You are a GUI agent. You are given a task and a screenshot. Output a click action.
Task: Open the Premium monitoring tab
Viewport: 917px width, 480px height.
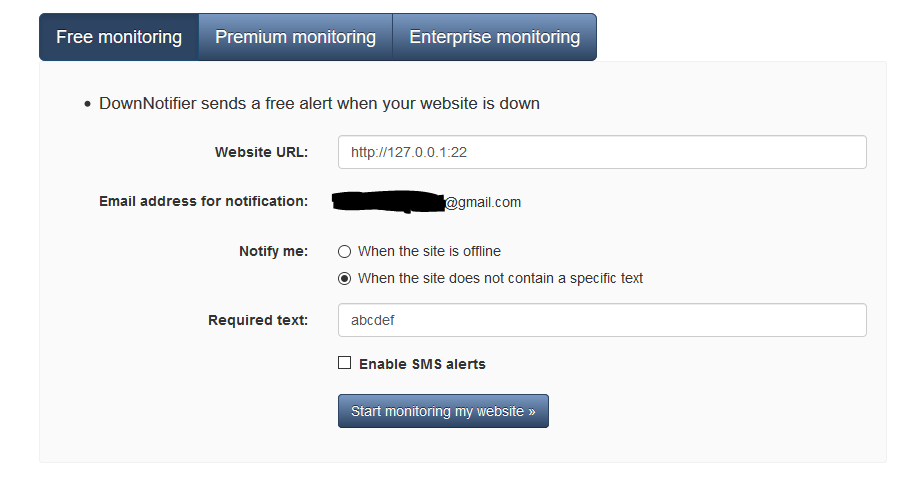(x=295, y=37)
